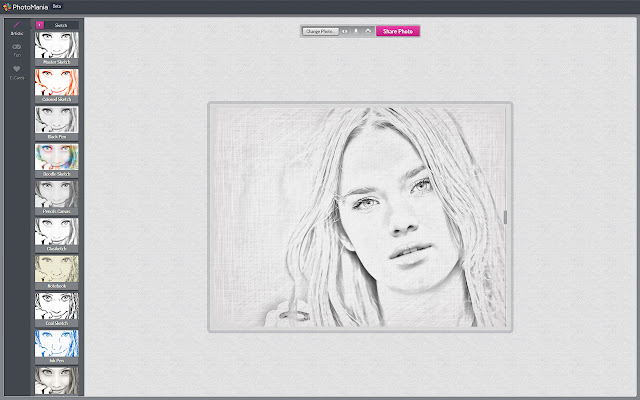
Task: Select the Black Pen effect
Action: point(57,121)
